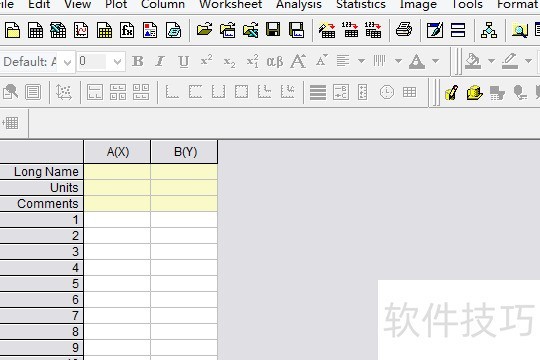Image resolution: width=540 pixels, height=360 pixels.
Task: Open Project Explorer from the hierarchy icon
Action: [489, 30]
